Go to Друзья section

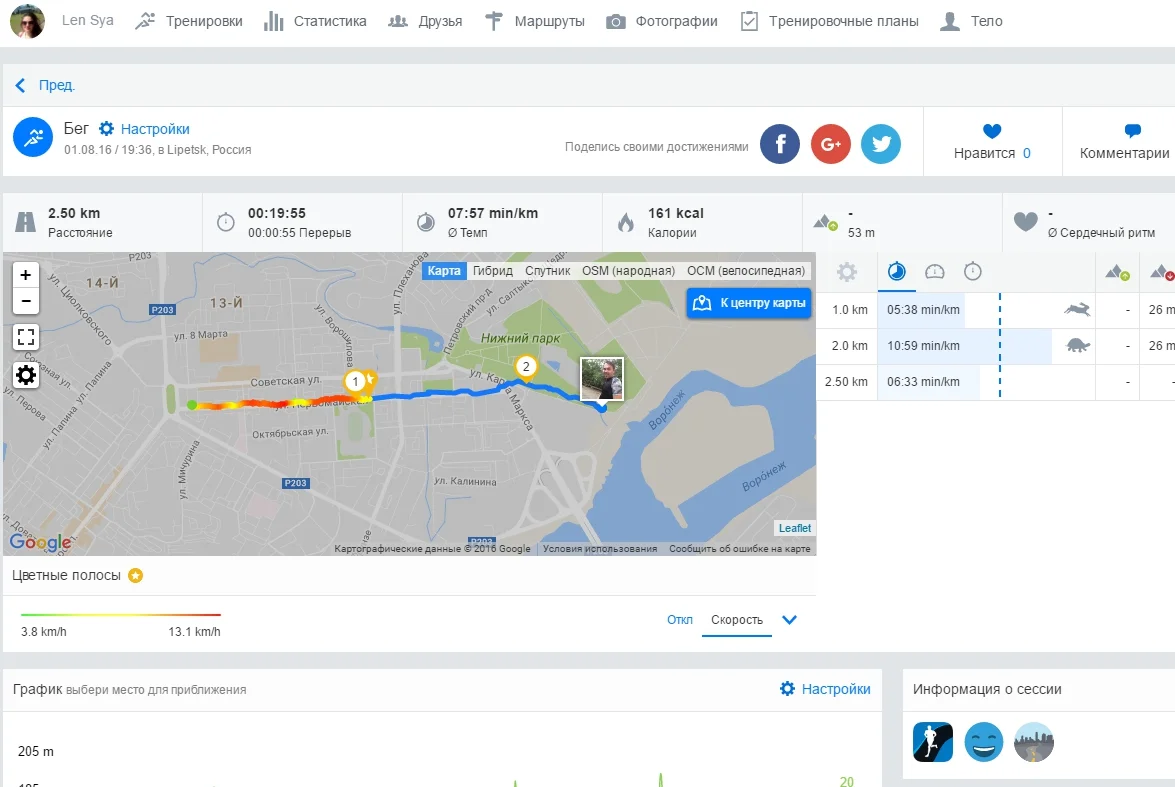click(425, 21)
